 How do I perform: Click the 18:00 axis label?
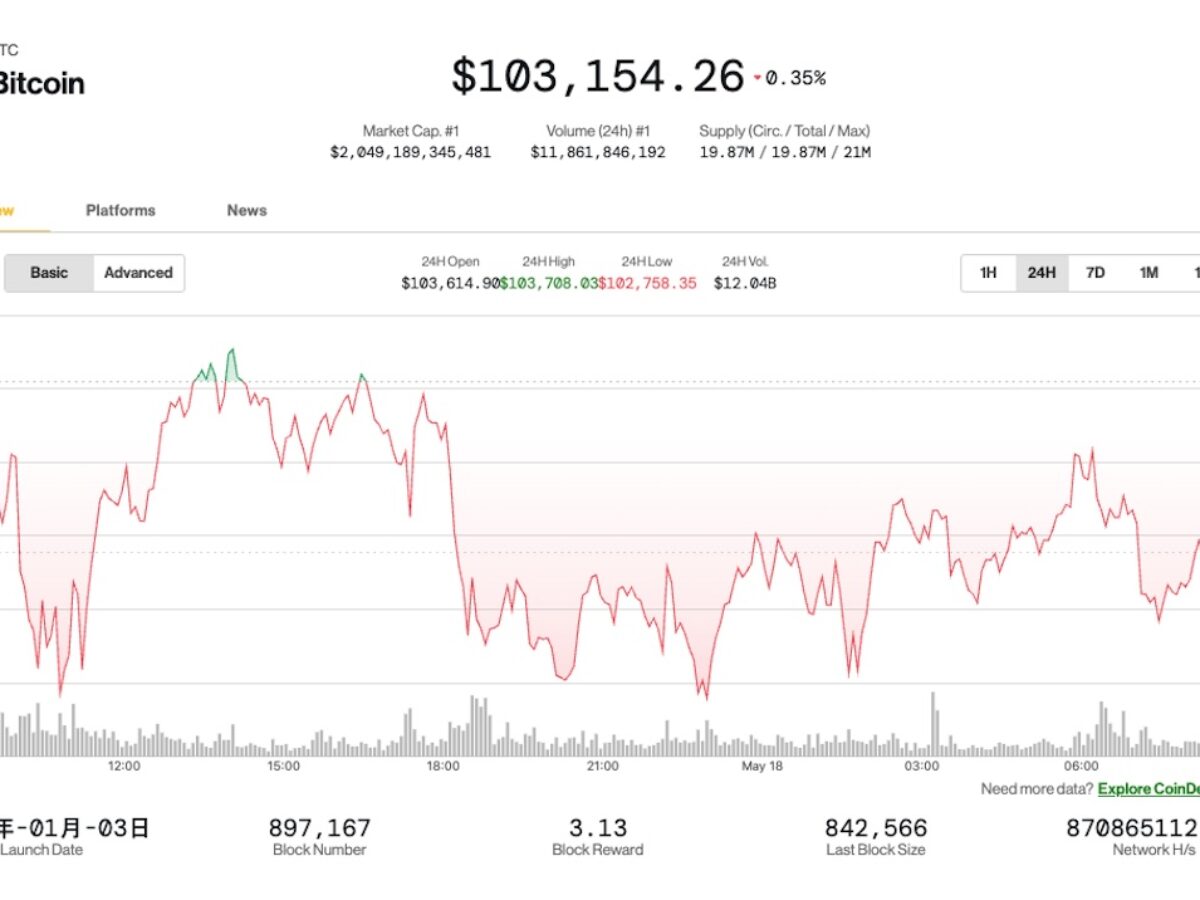(x=443, y=767)
